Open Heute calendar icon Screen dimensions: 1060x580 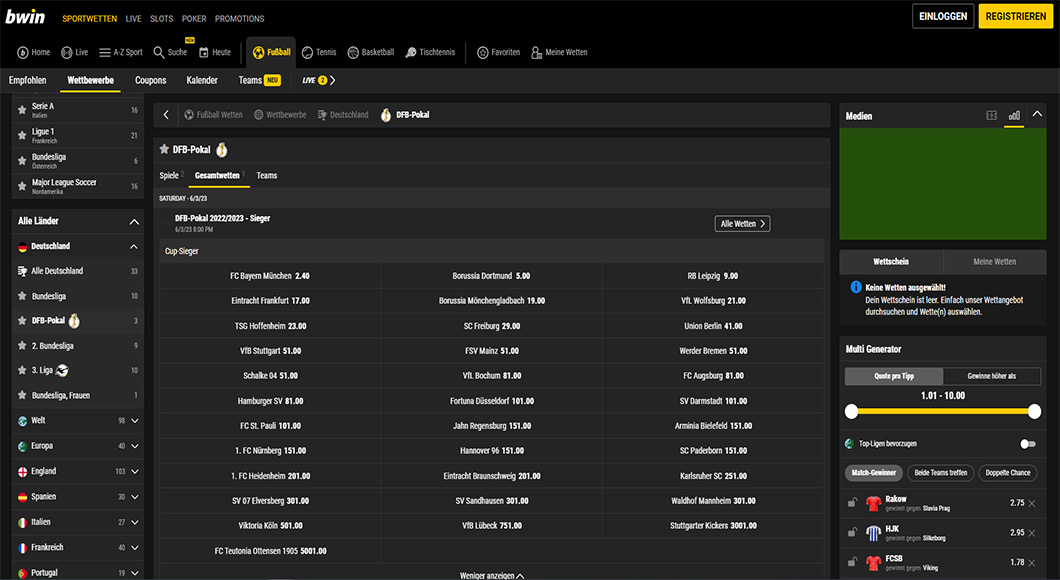[x=203, y=53]
